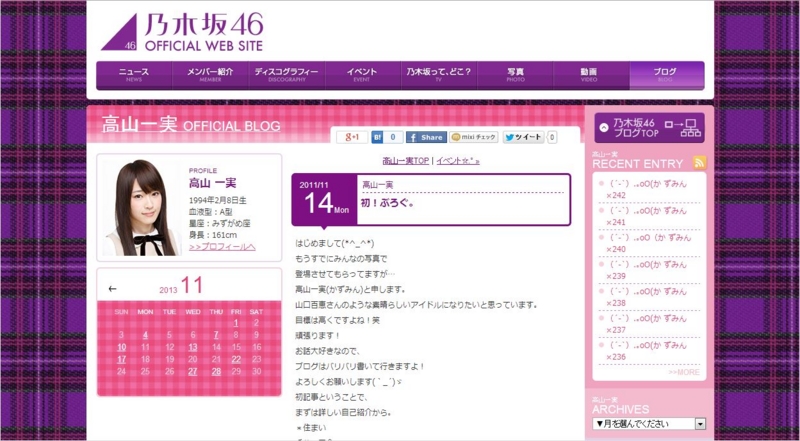Open the 月を選んでください archives dropdown
The width and height of the screenshot is (800, 441).
(x=649, y=424)
